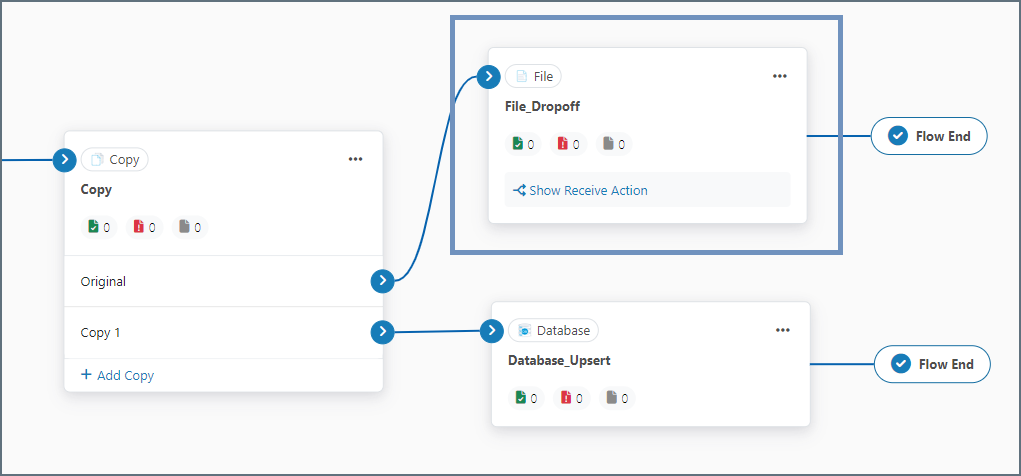Click the red error counter on the Copy node
The height and width of the screenshot is (476, 1021).
pos(144,227)
